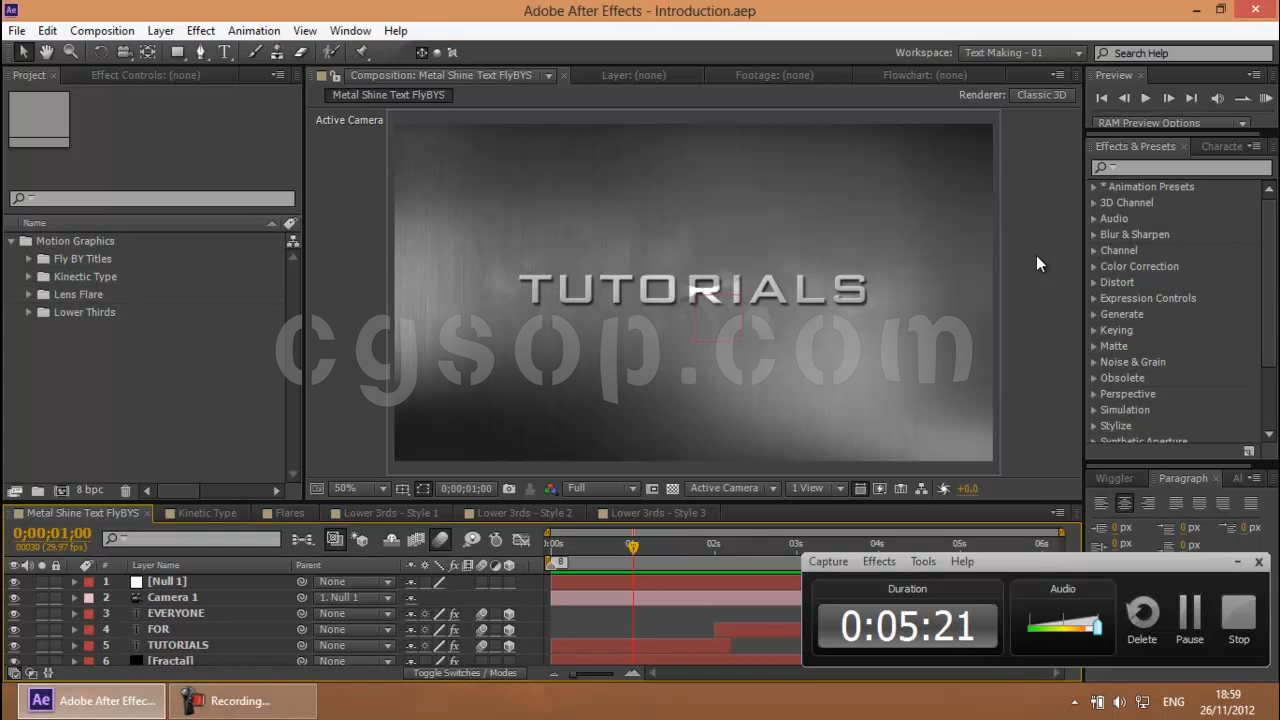Screen dimensions: 1280x720
Task: Open the resolution Full dropdown
Action: tap(601, 489)
